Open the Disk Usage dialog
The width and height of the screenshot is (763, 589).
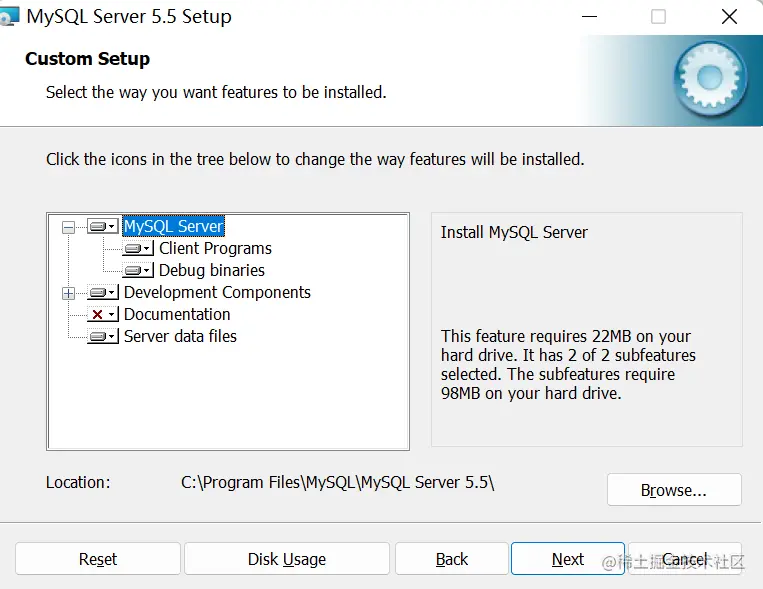point(287,559)
